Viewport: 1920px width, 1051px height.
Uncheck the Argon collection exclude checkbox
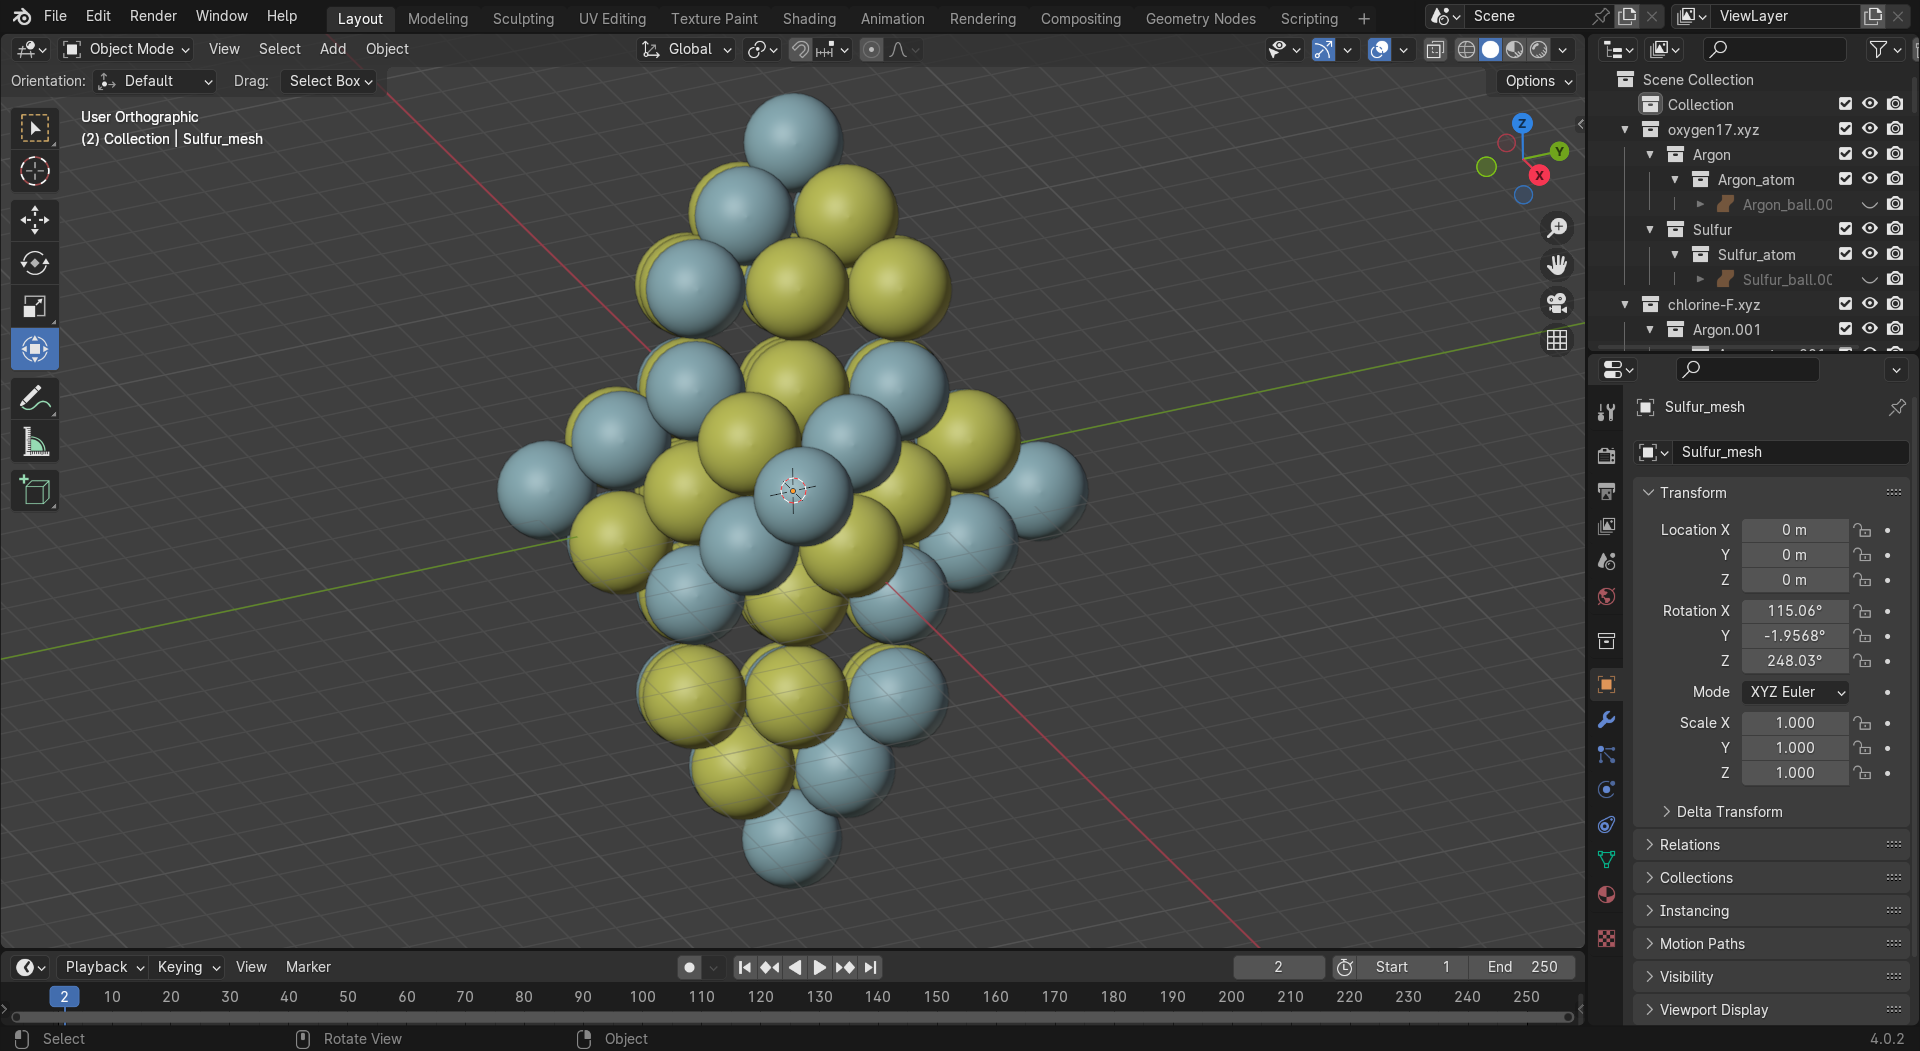(x=1845, y=154)
